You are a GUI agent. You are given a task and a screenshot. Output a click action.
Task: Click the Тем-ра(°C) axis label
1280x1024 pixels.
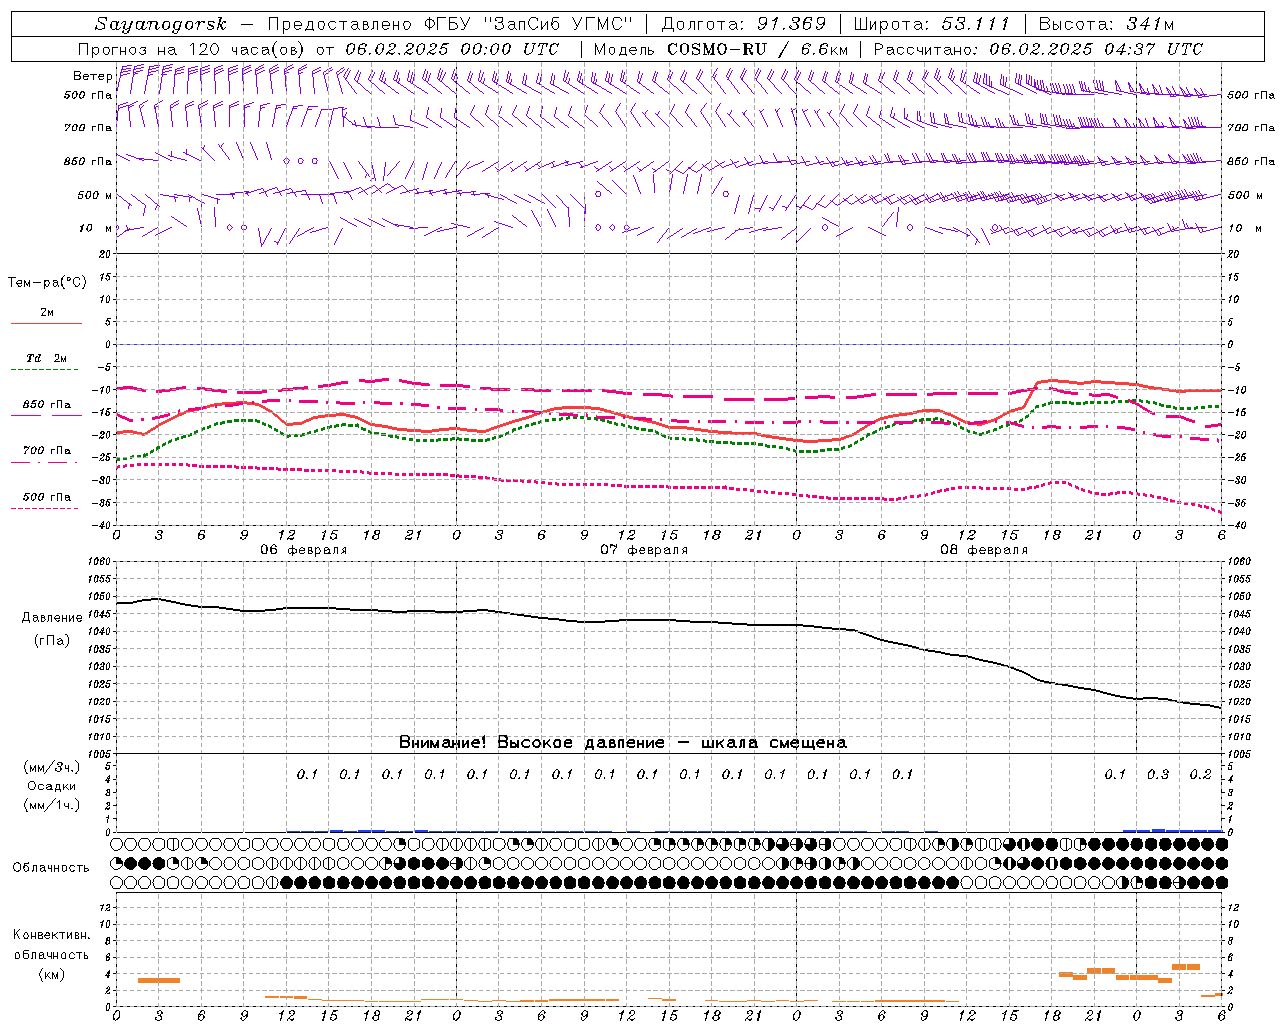pyautogui.click(x=47, y=283)
